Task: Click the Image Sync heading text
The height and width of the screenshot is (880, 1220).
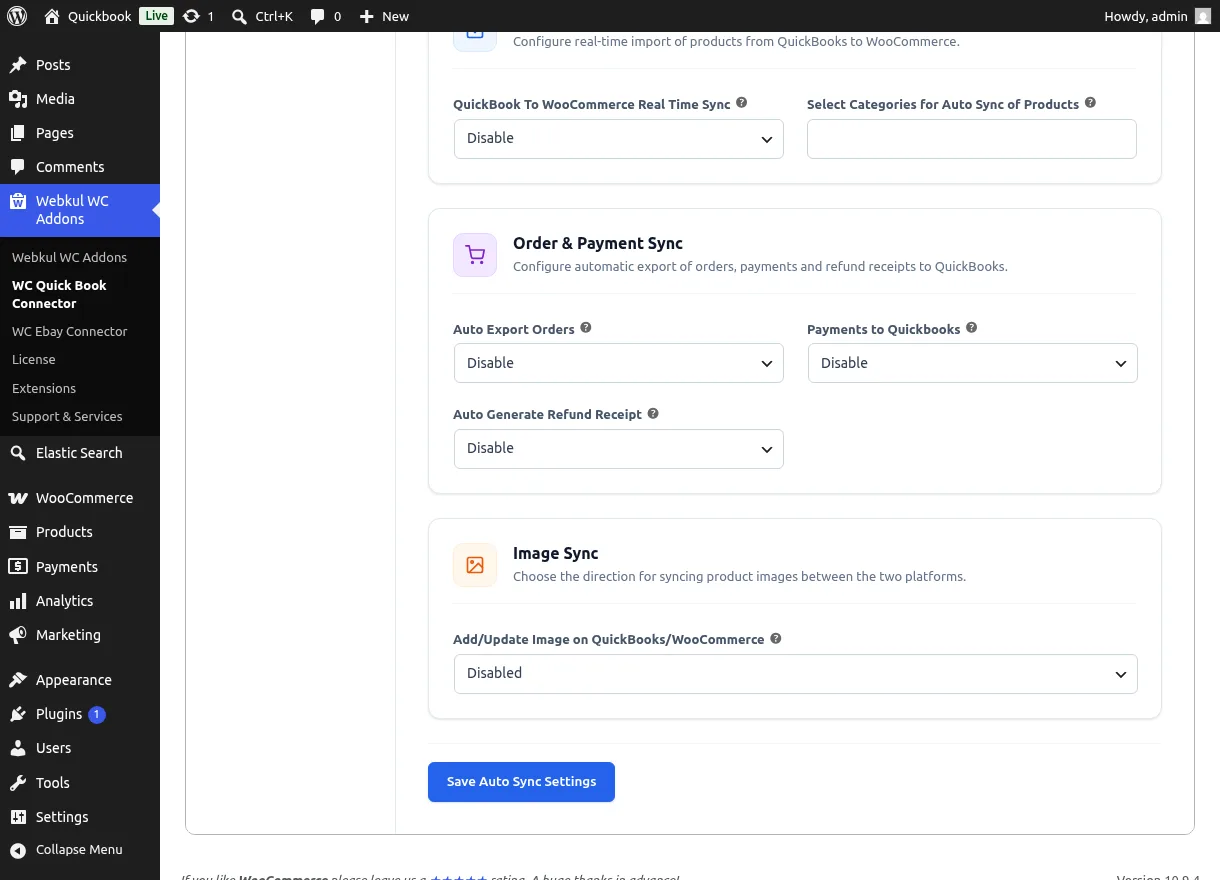Action: click(x=556, y=553)
